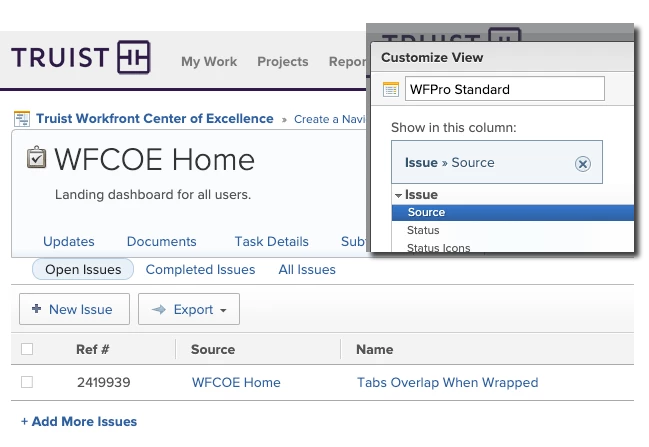Viewport: 649px width, 447px height.
Task: Open the Tabs Overlap When Wrapped issue
Action: click(x=447, y=382)
